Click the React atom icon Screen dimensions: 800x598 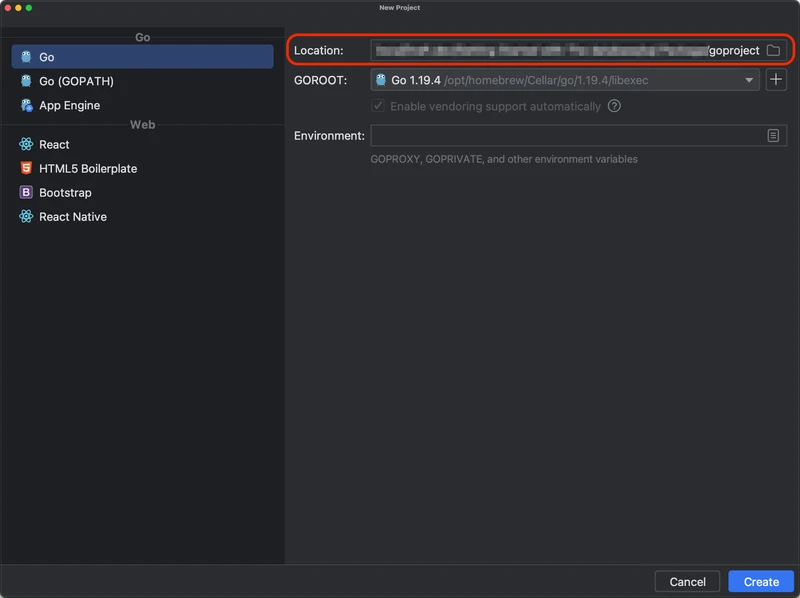[x=26, y=145]
